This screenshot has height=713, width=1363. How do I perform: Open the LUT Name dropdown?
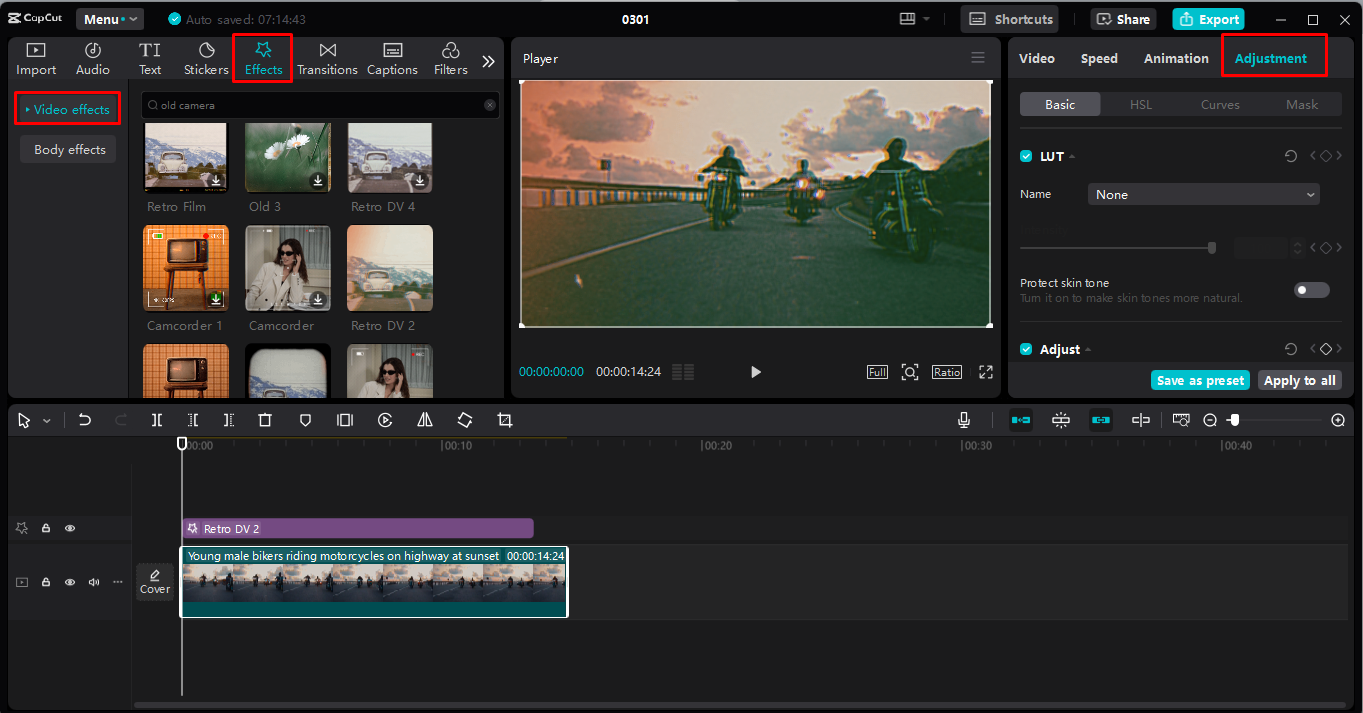tap(1203, 195)
